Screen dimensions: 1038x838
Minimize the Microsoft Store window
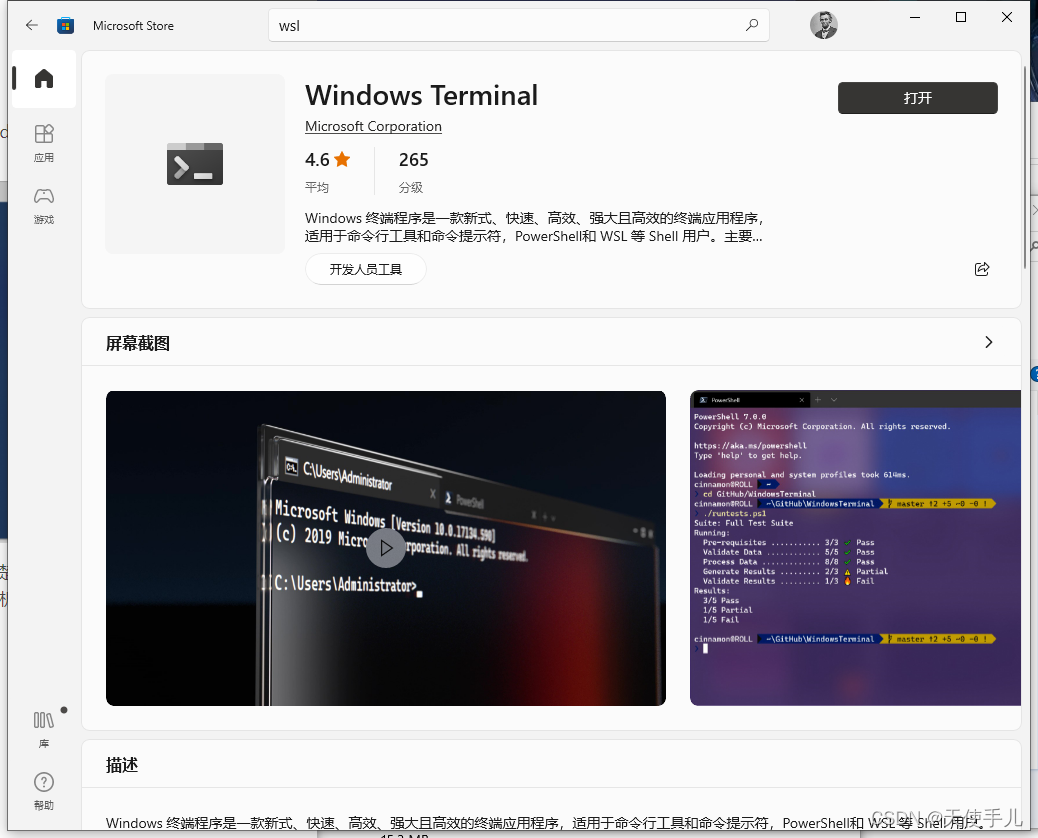point(915,18)
